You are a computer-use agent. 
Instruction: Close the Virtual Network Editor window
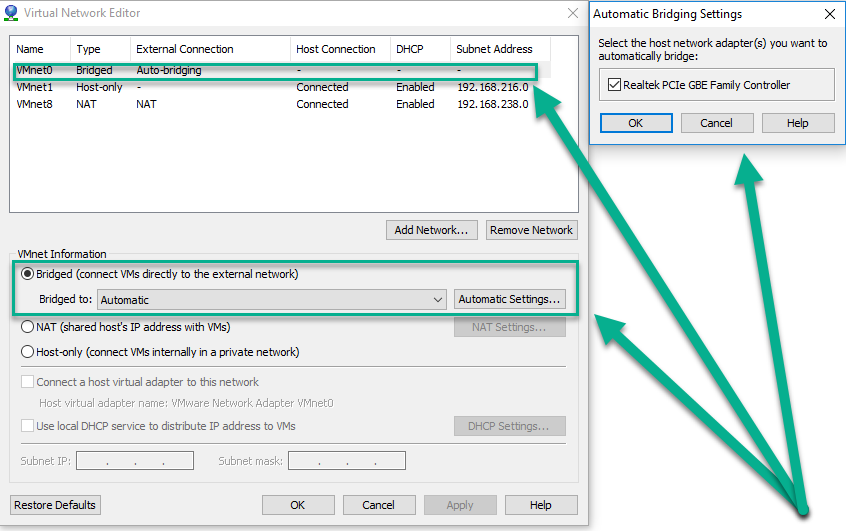(573, 13)
